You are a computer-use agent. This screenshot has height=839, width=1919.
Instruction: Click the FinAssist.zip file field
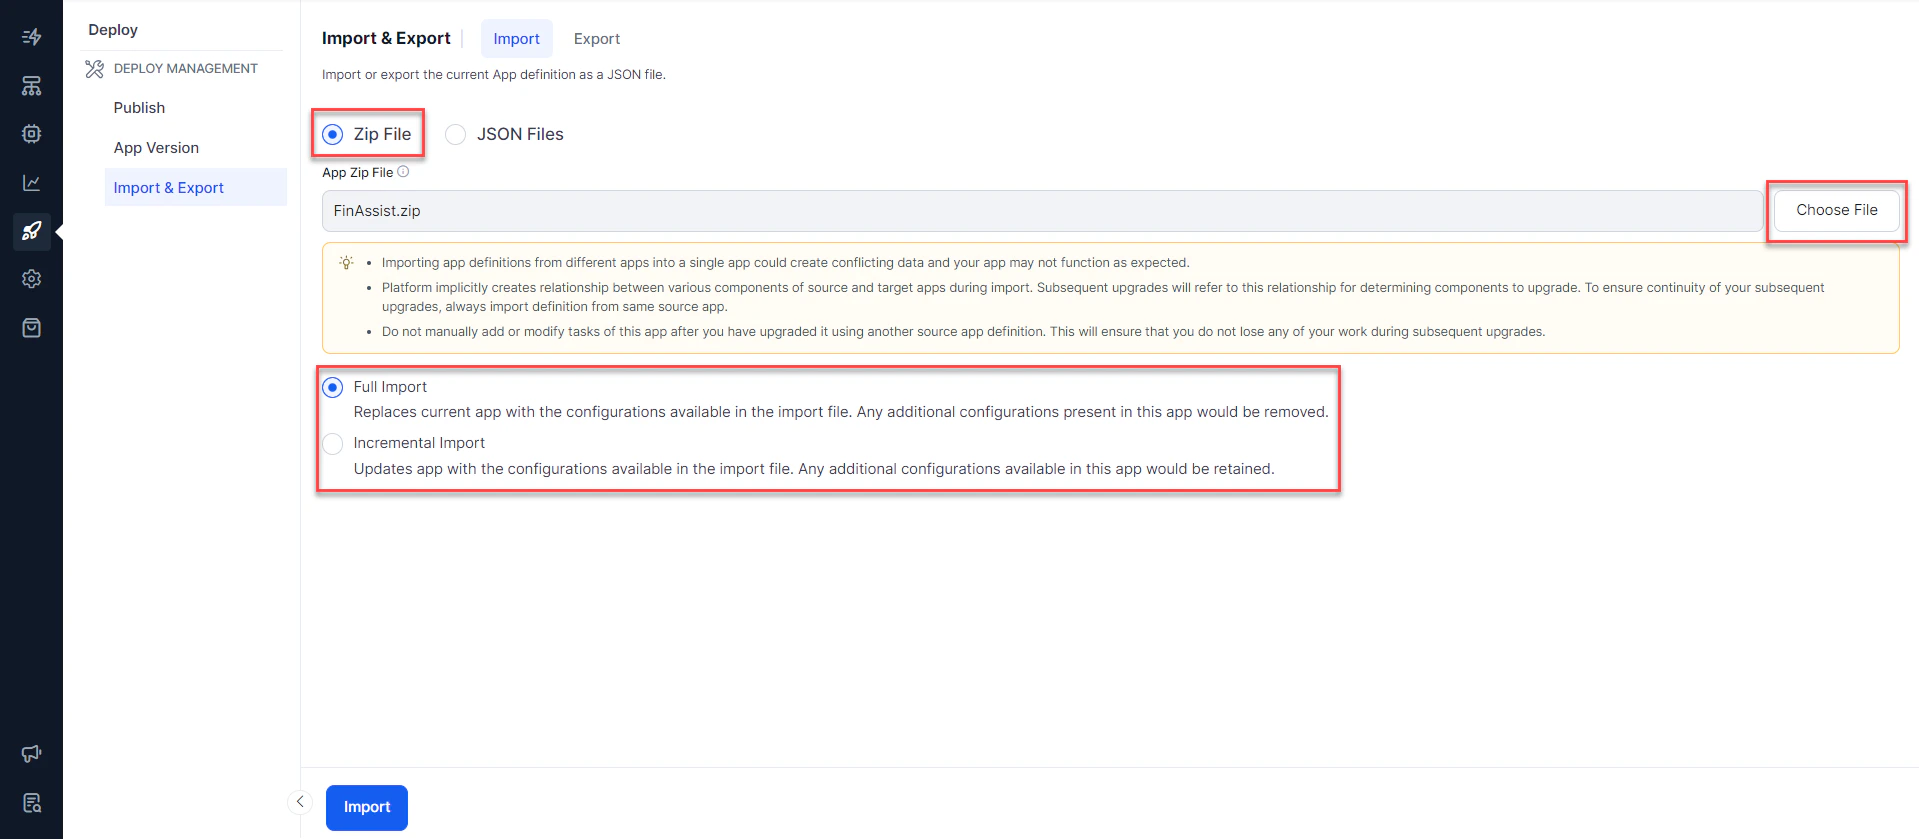point(1042,211)
